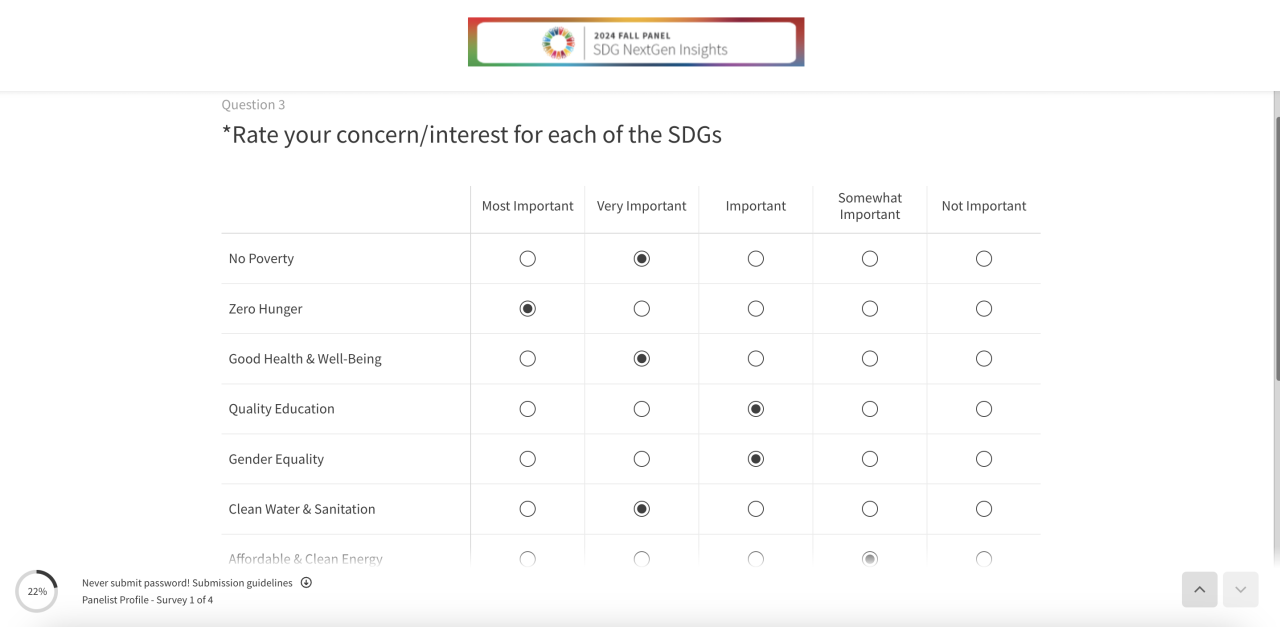Select Very Important for Zero Hunger
Screen dimensions: 1280x627
click(x=642, y=309)
